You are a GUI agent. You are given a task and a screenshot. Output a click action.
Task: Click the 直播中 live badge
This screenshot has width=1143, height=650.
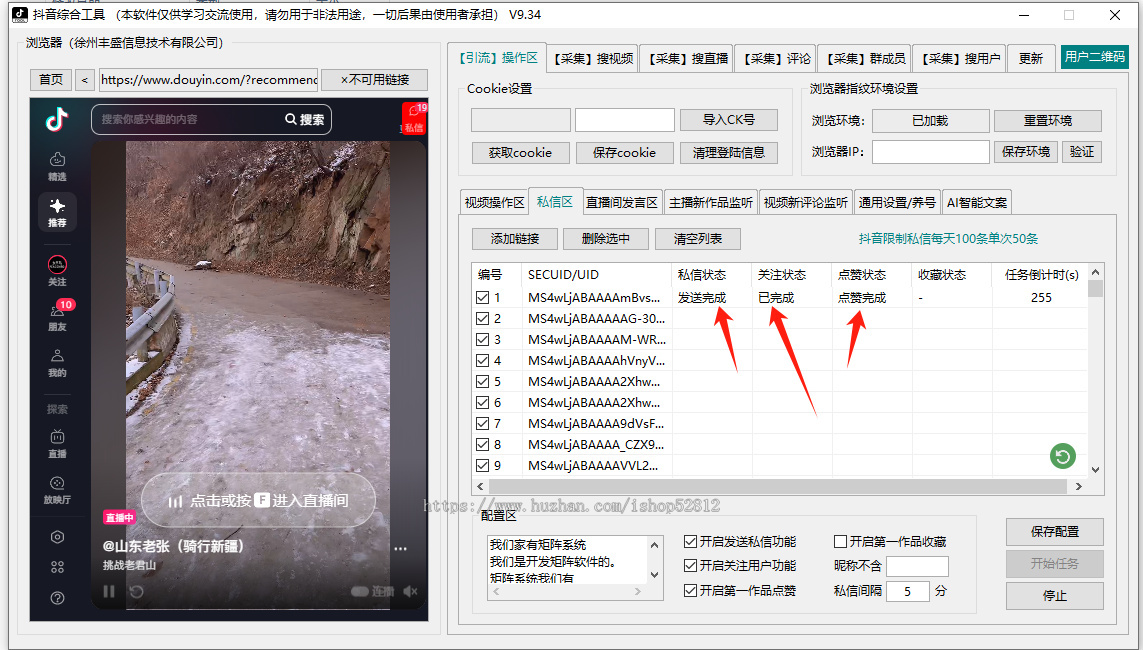pyautogui.click(x=120, y=517)
